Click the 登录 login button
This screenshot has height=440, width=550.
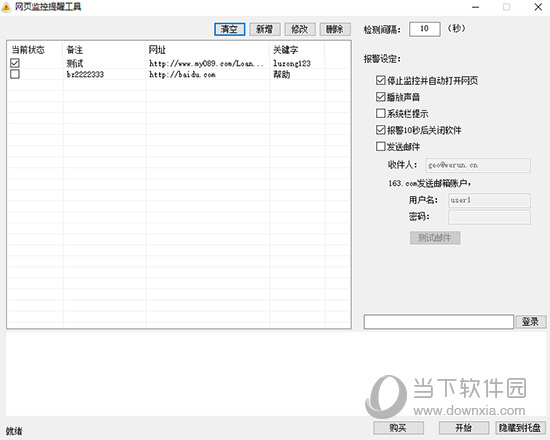click(530, 322)
